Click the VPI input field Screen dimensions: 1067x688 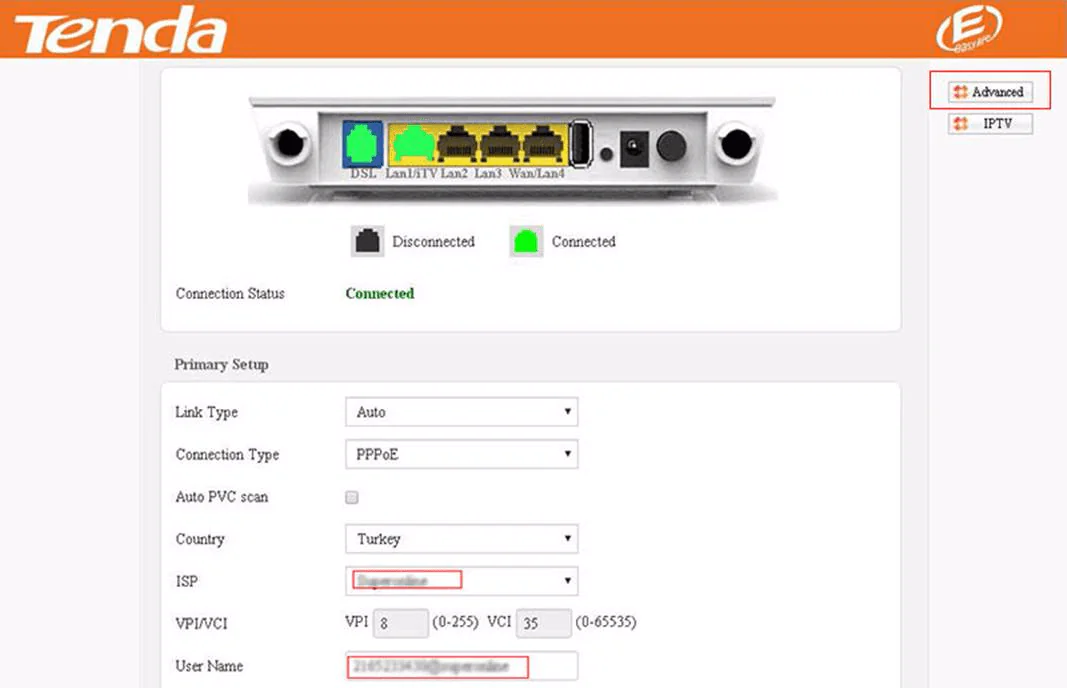pos(401,623)
